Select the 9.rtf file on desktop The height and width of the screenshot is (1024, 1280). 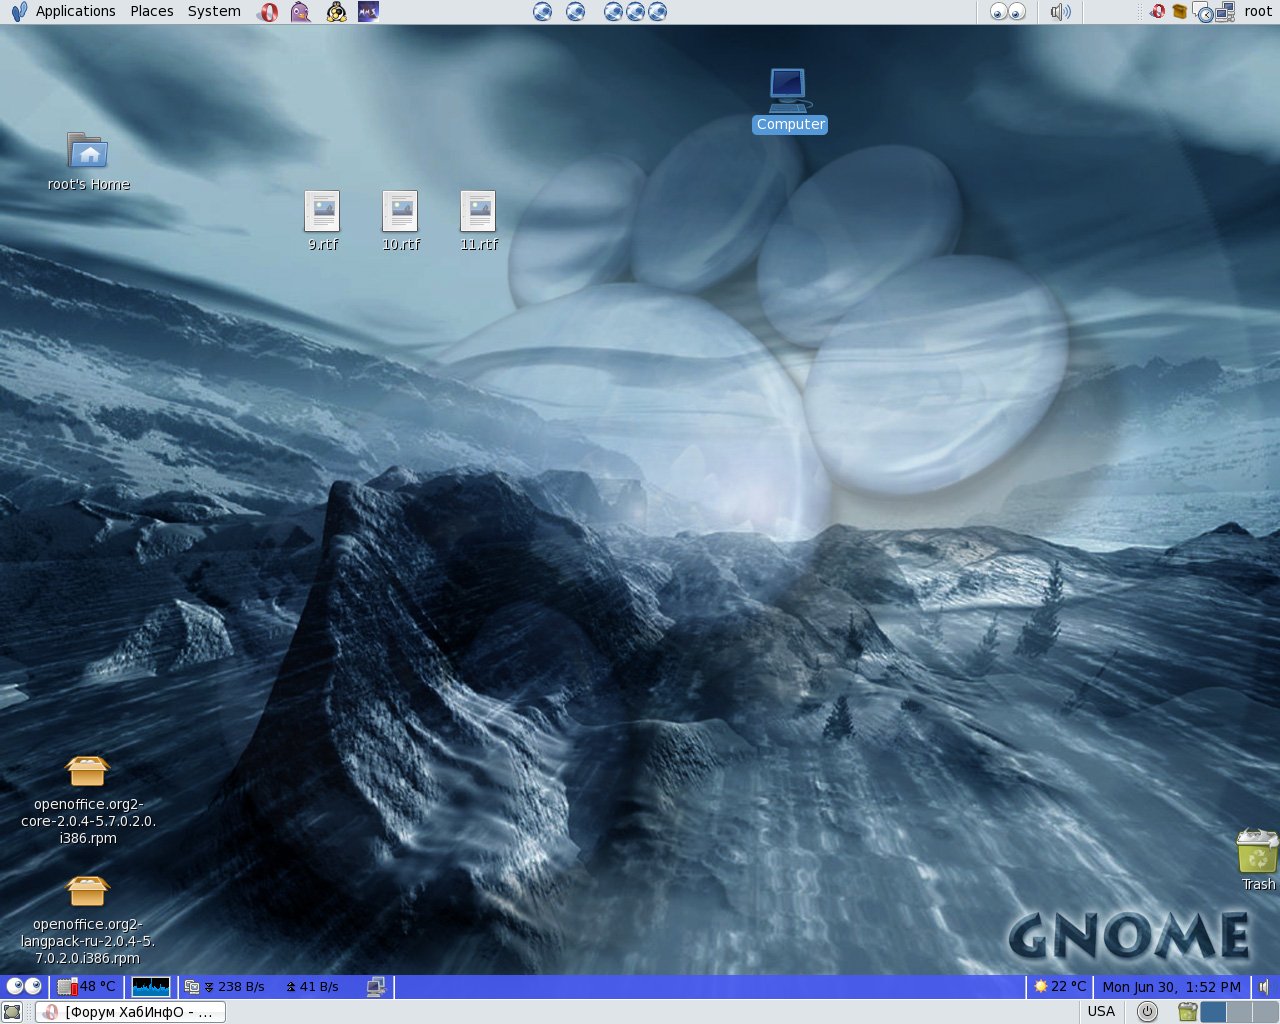(322, 211)
